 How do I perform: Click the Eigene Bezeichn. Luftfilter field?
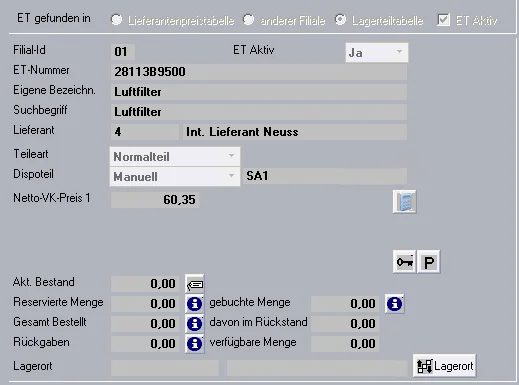pos(259,92)
